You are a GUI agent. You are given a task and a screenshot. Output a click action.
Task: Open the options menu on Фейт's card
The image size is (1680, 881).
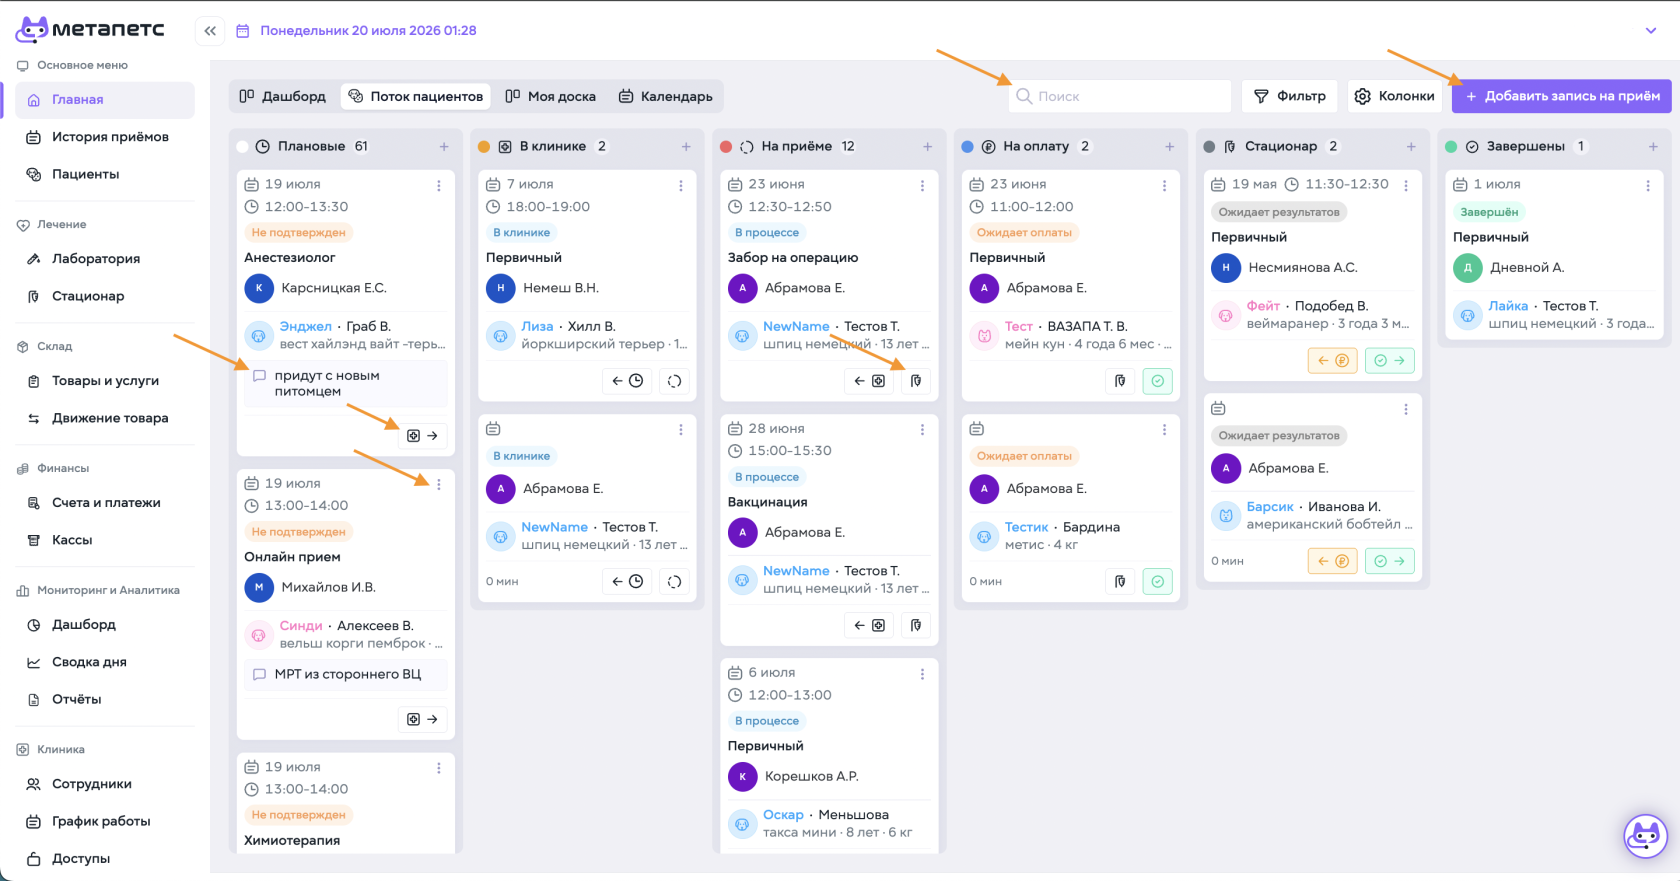point(1406,186)
